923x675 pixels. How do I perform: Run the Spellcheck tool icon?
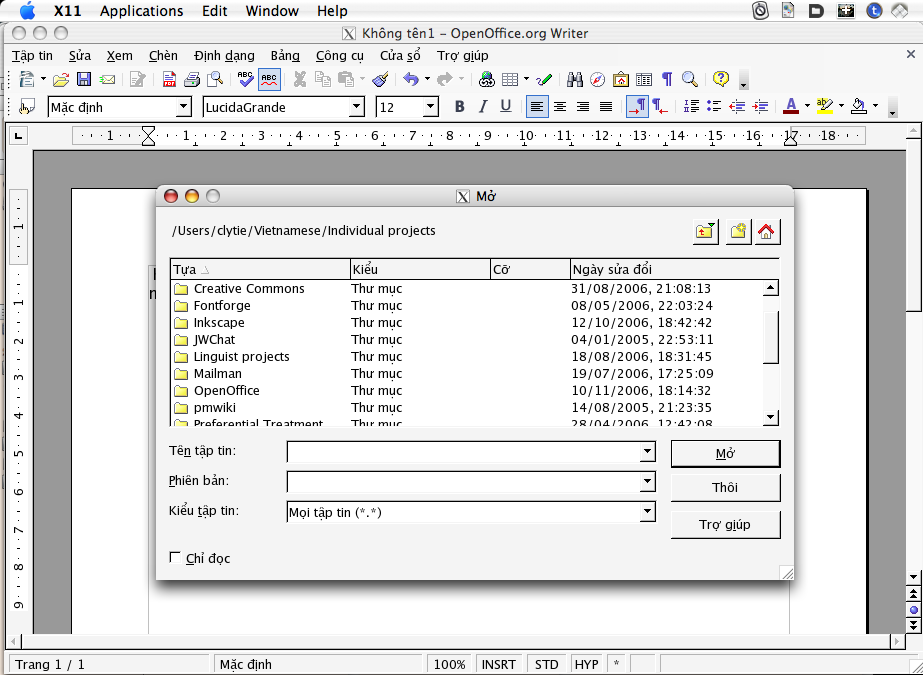(245, 79)
